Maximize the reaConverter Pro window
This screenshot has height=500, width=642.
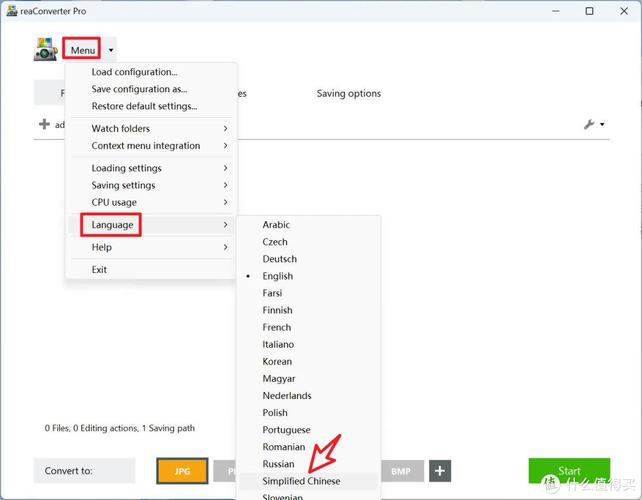(x=589, y=11)
